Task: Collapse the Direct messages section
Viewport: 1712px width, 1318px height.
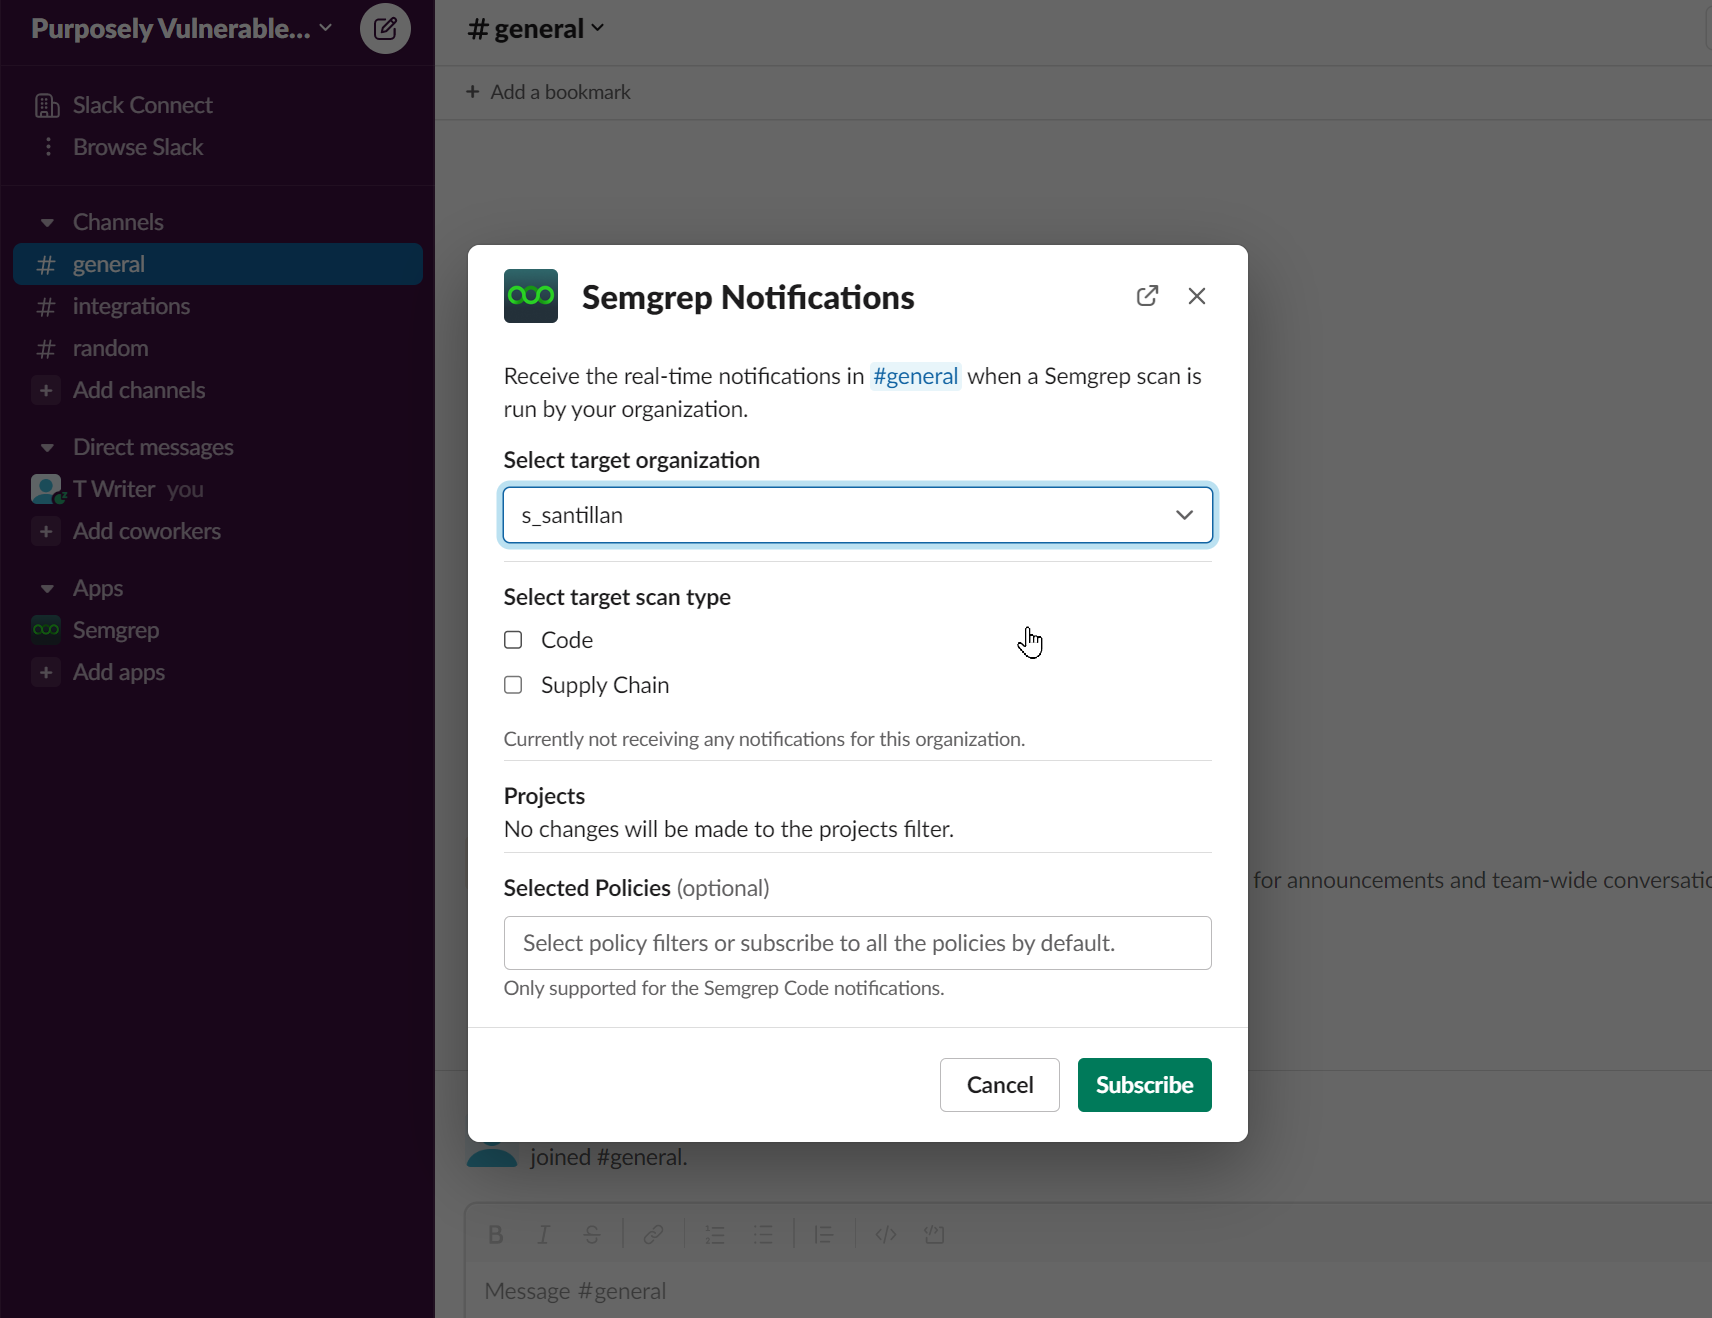Action: pyautogui.click(x=46, y=447)
